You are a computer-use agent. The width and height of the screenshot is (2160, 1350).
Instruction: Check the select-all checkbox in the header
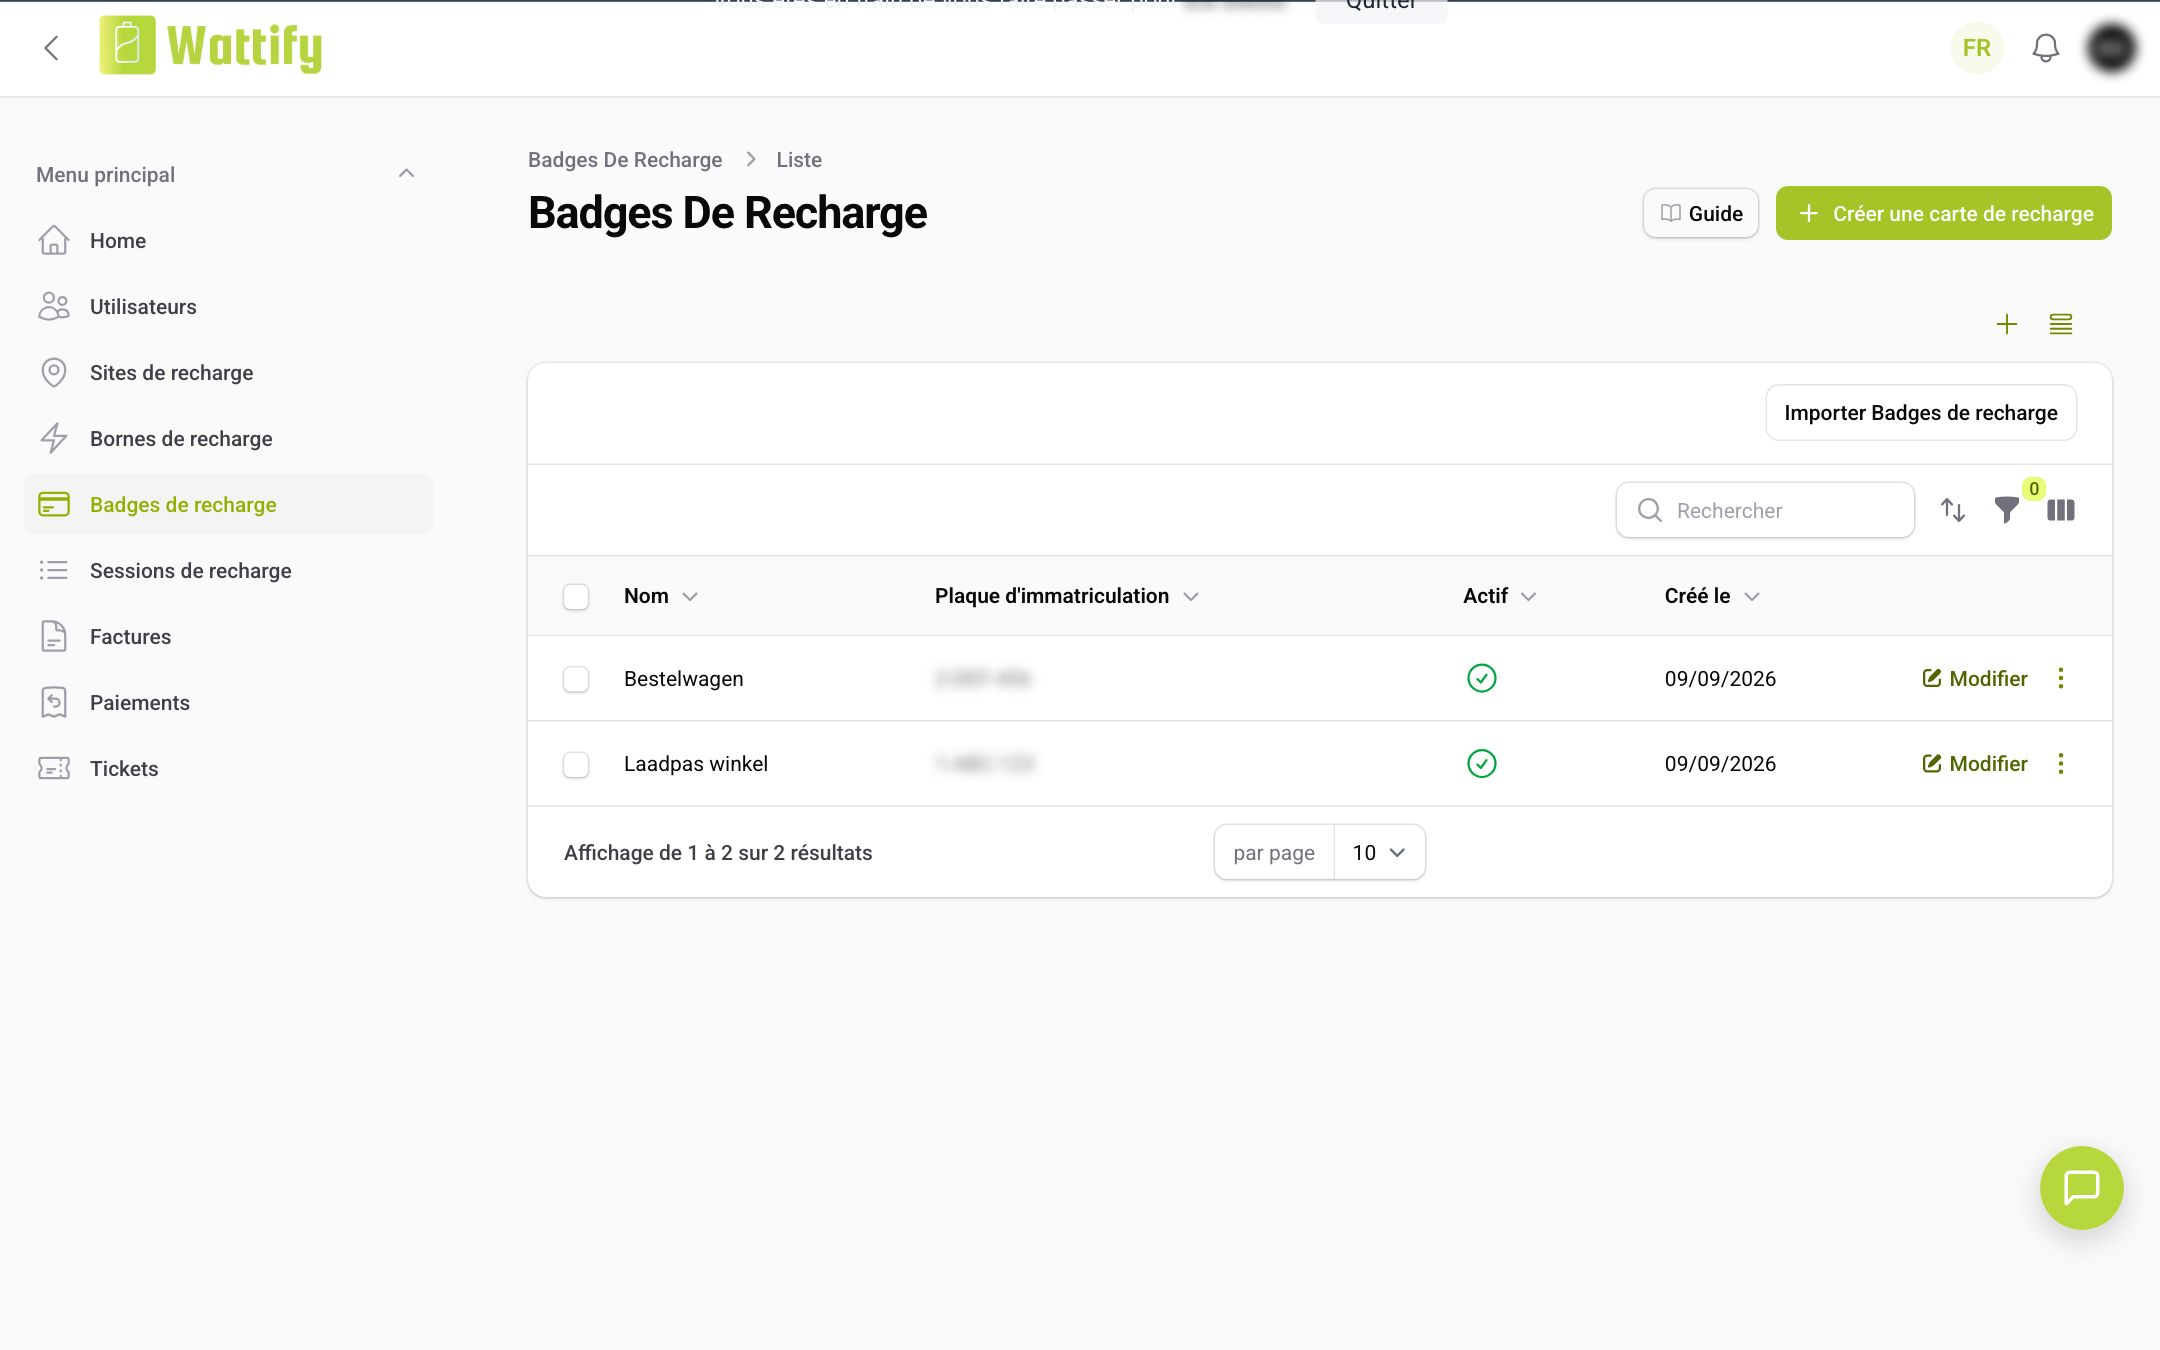point(576,596)
